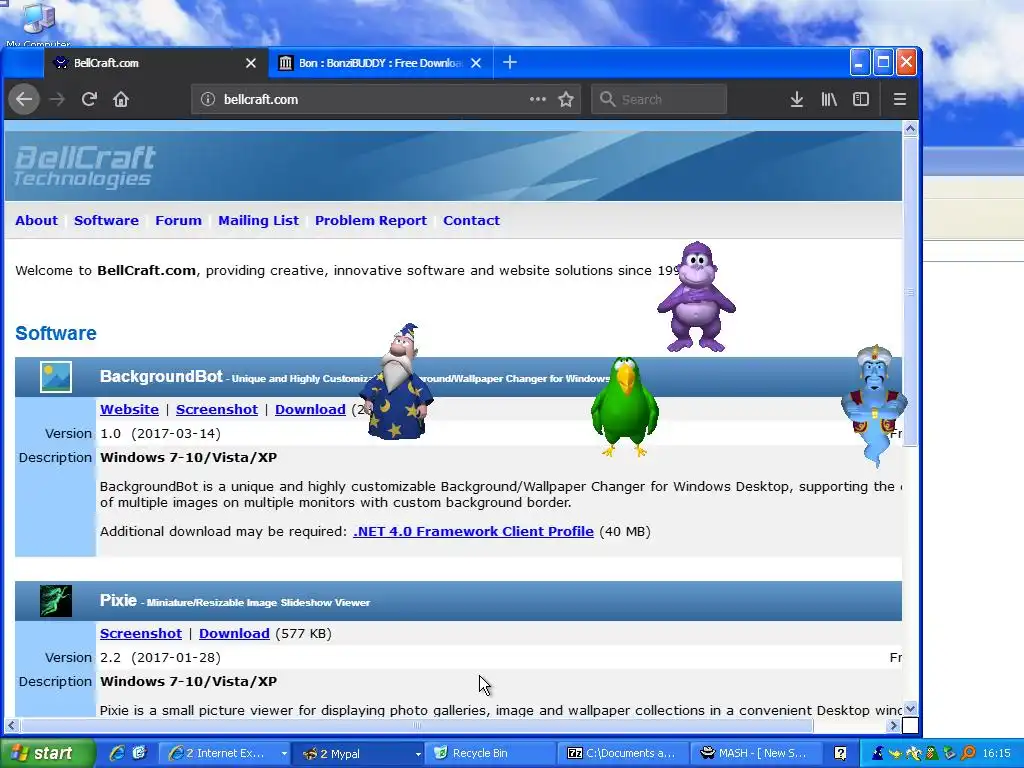Click the 16:15 system clock
Image resolution: width=1024 pixels, height=768 pixels.
click(x=997, y=753)
